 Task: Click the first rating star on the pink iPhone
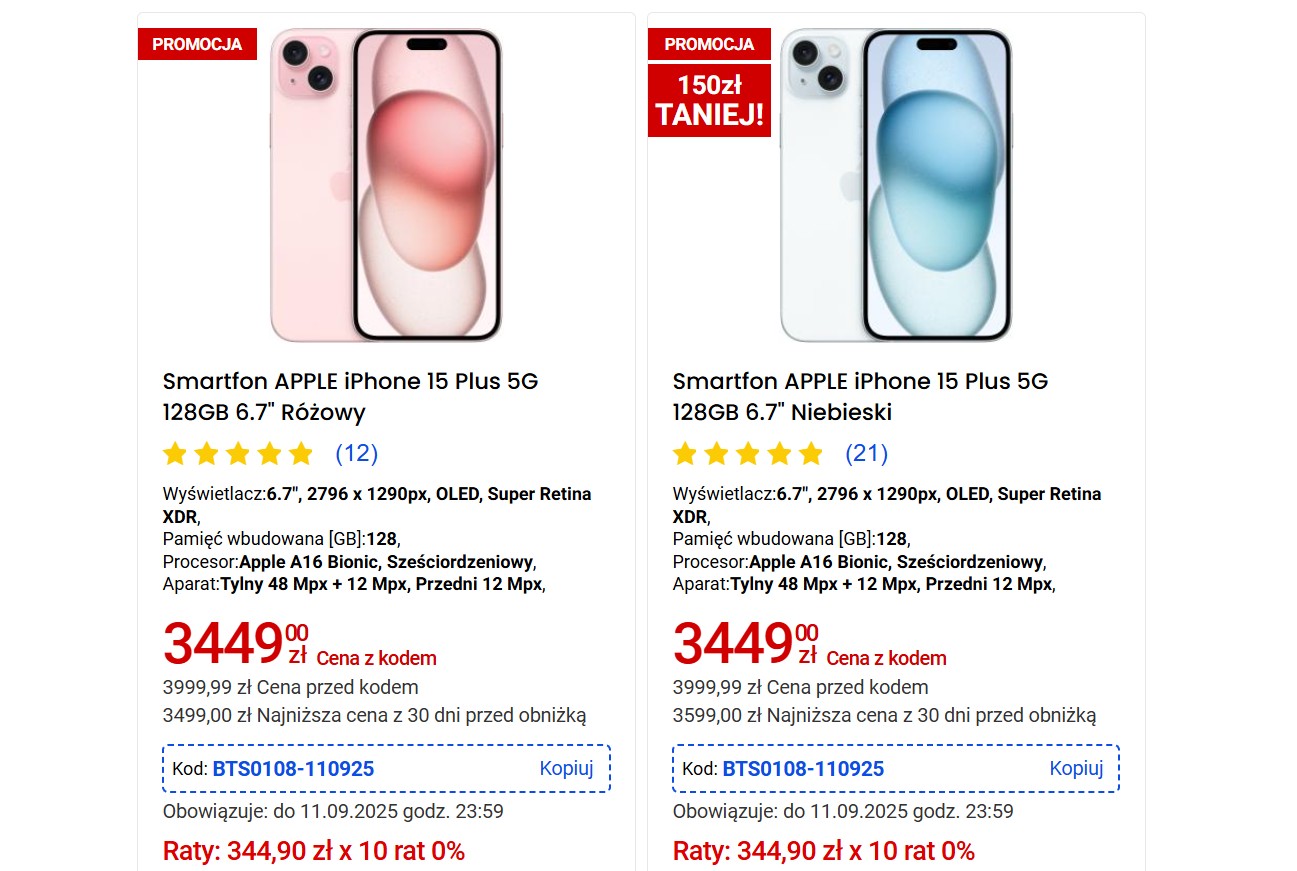(175, 455)
